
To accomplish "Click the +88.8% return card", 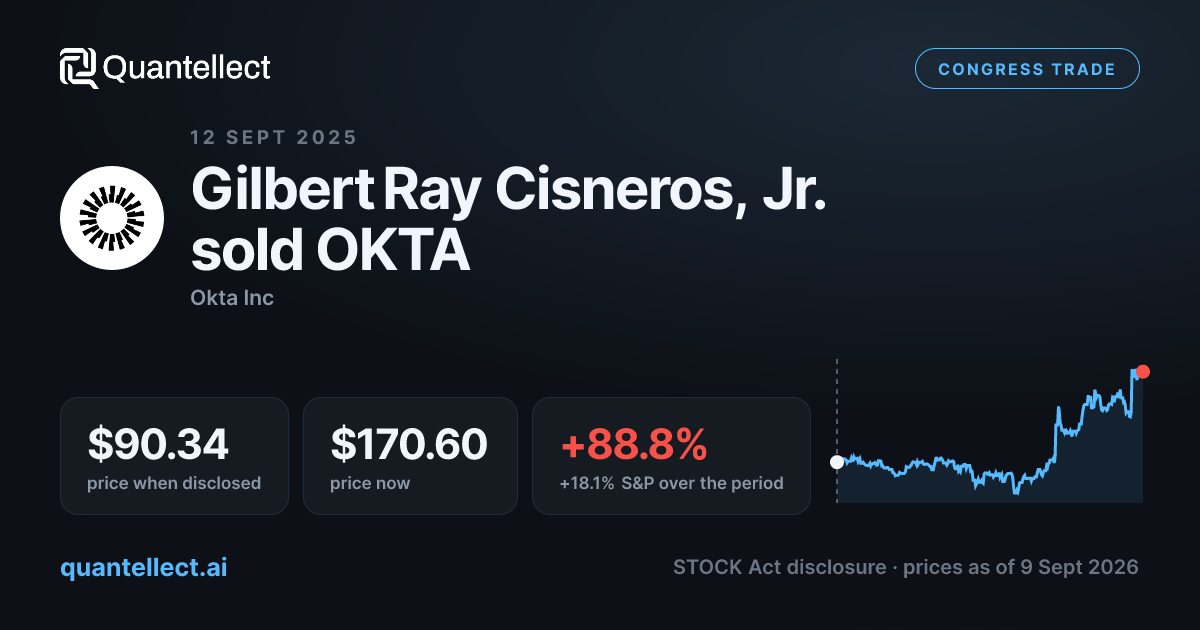I will point(671,456).
